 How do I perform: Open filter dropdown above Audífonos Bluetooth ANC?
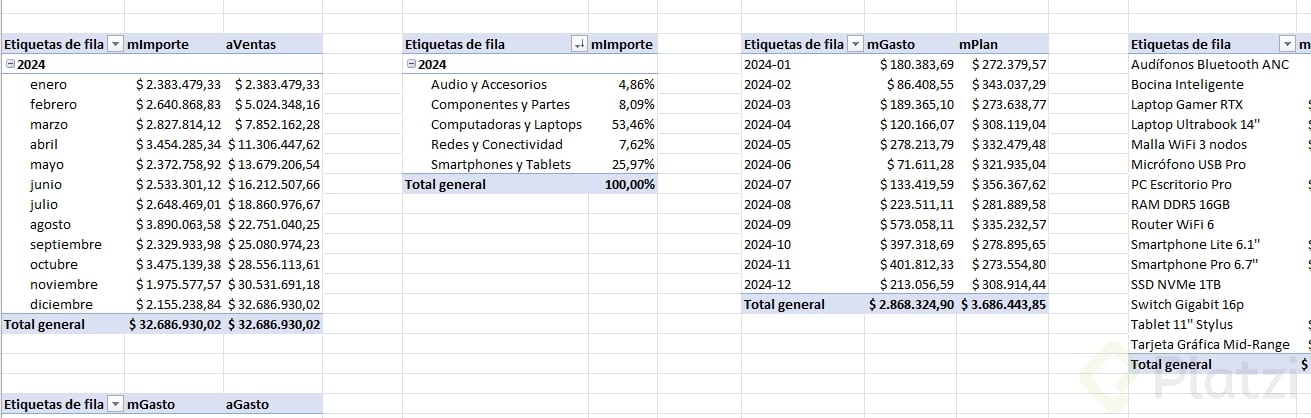point(1288,44)
